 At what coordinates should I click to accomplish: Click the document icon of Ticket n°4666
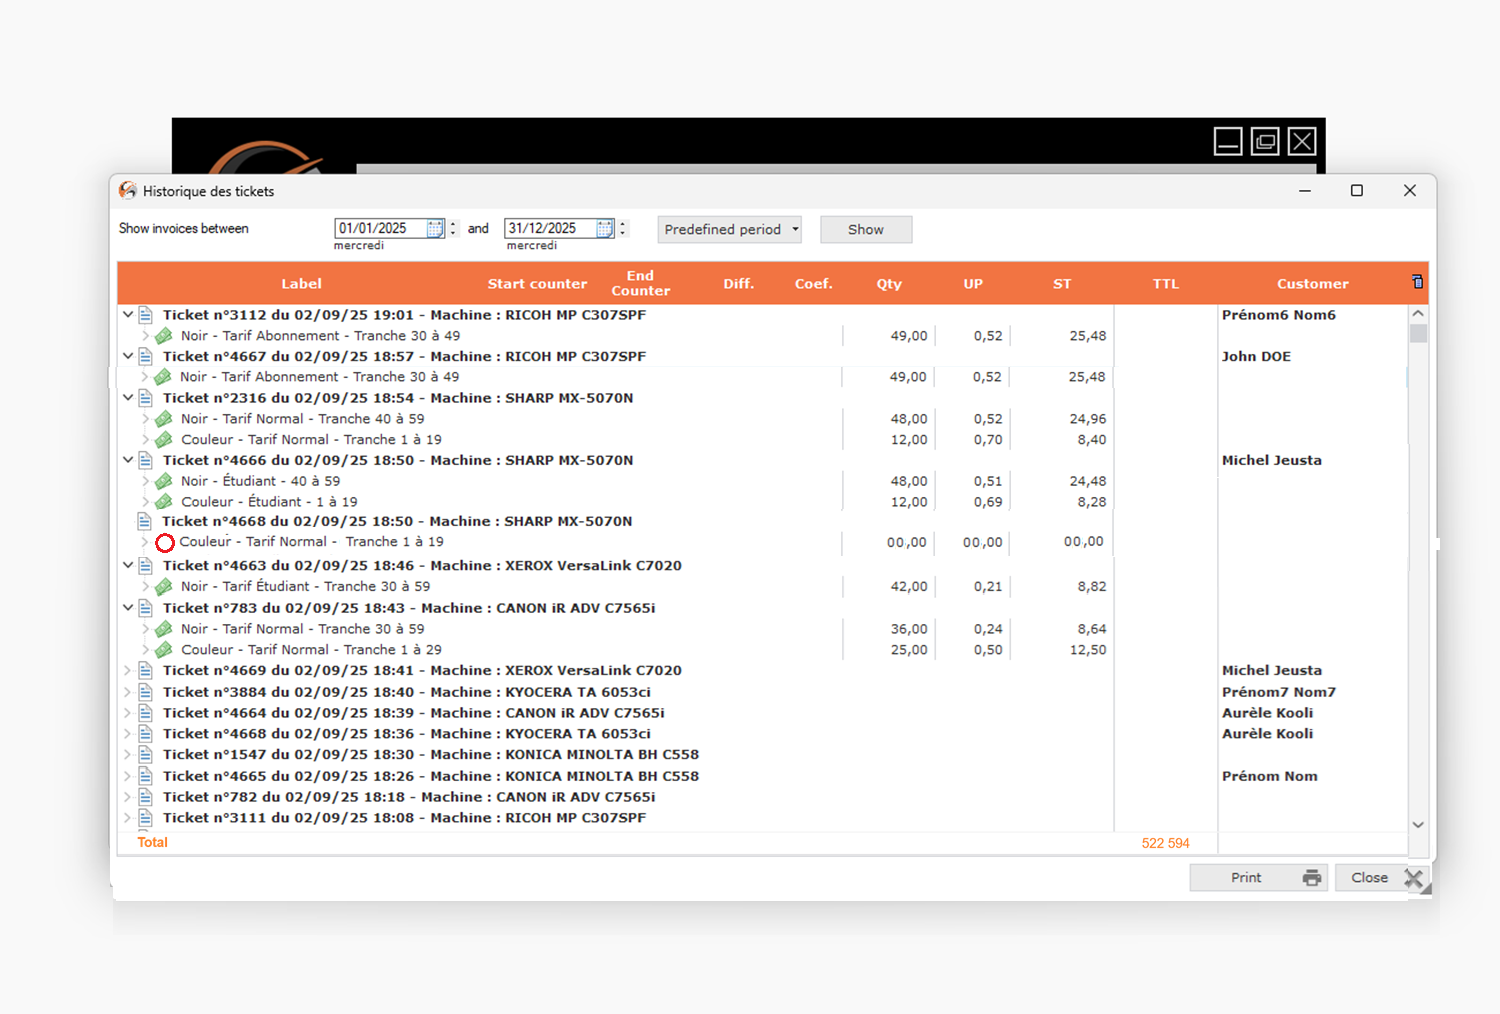coord(145,461)
